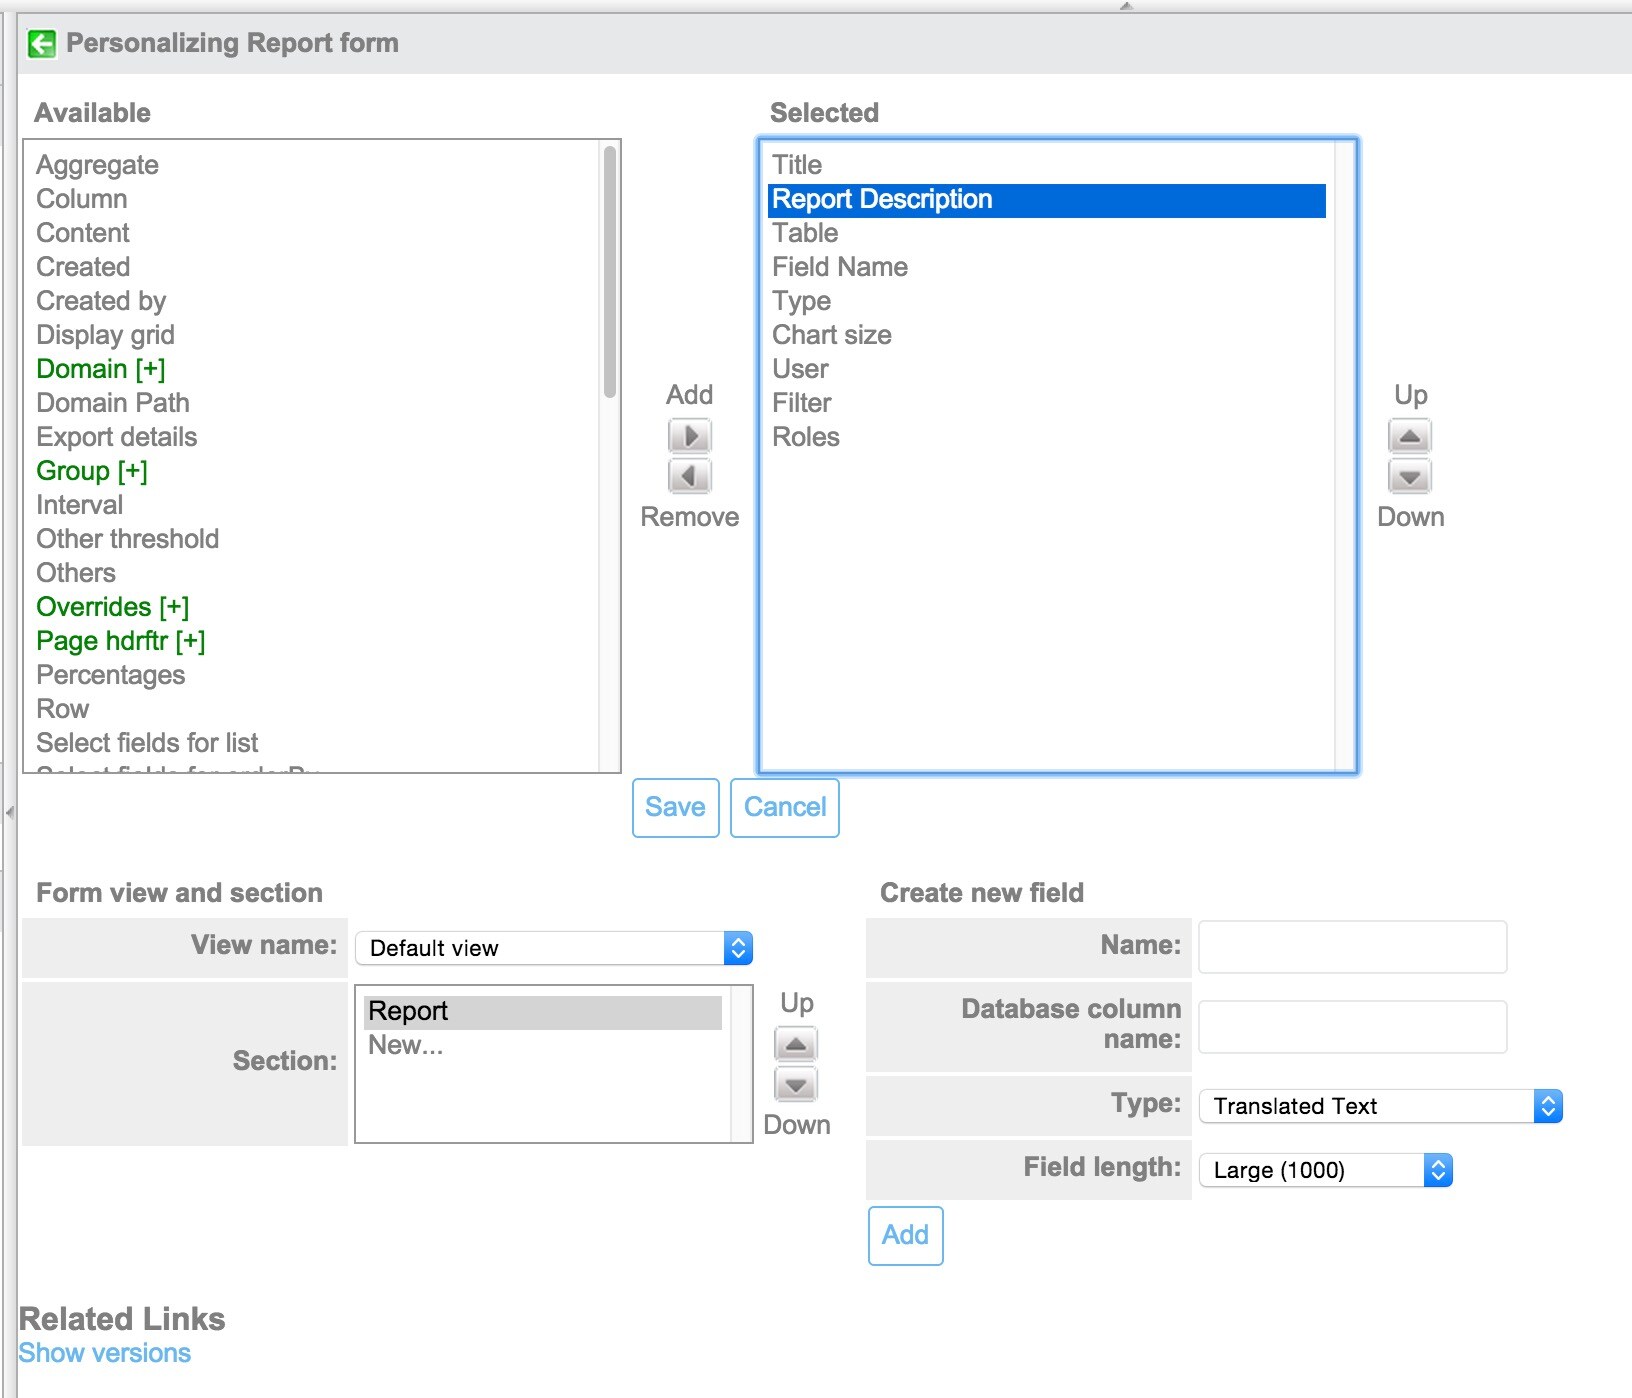Click the Section Up arrow button
Viewport: 1632px width, 1398px height.
796,1044
